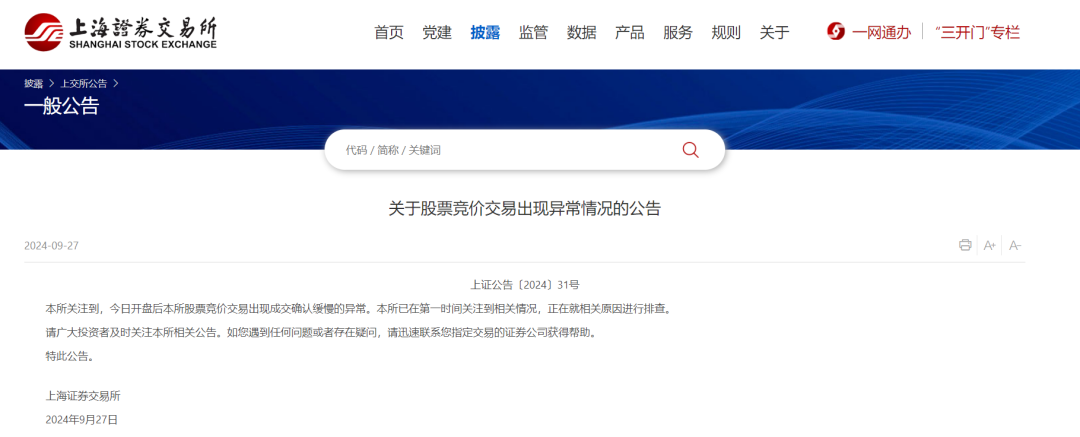Click the paragraph starting 本所关注到
Viewport: 1080px width, 437px height.
(358, 308)
